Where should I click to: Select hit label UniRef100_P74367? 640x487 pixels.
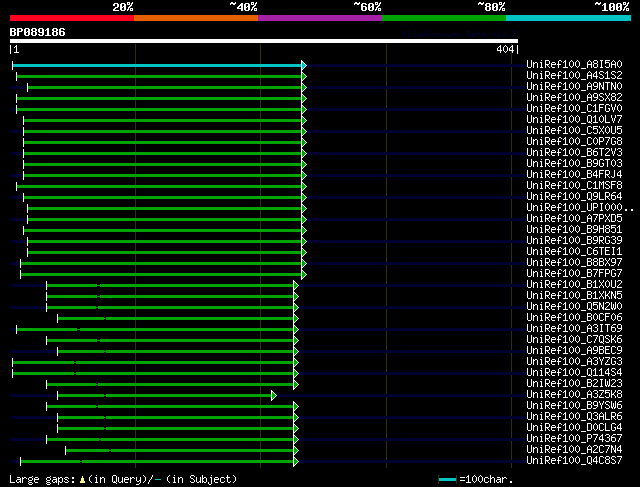574,439
